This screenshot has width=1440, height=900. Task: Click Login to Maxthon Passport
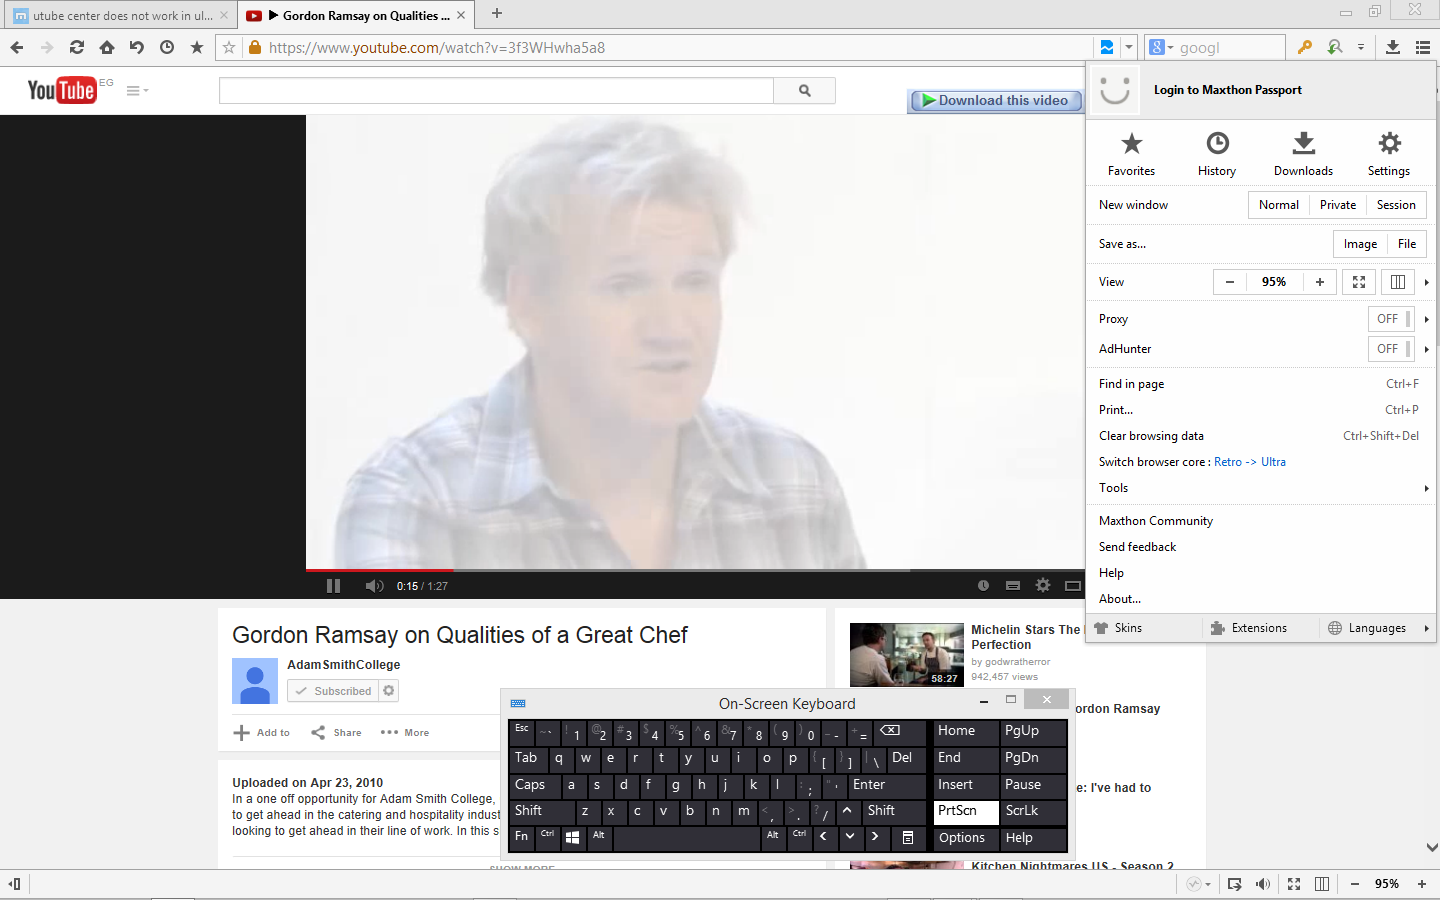(1228, 90)
